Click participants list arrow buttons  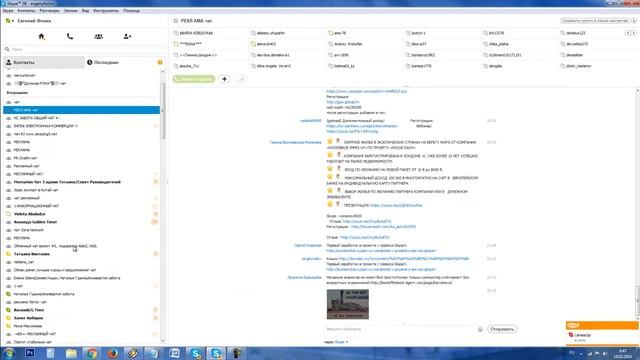[x=631, y=33]
